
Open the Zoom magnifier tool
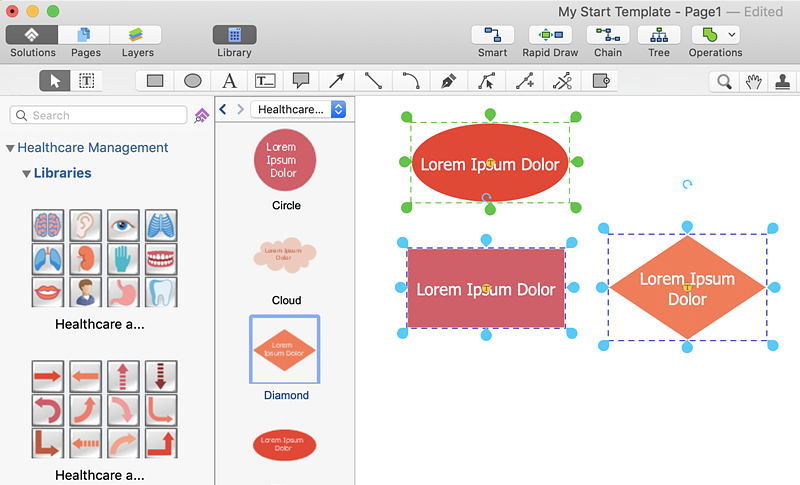pyautogui.click(x=722, y=82)
